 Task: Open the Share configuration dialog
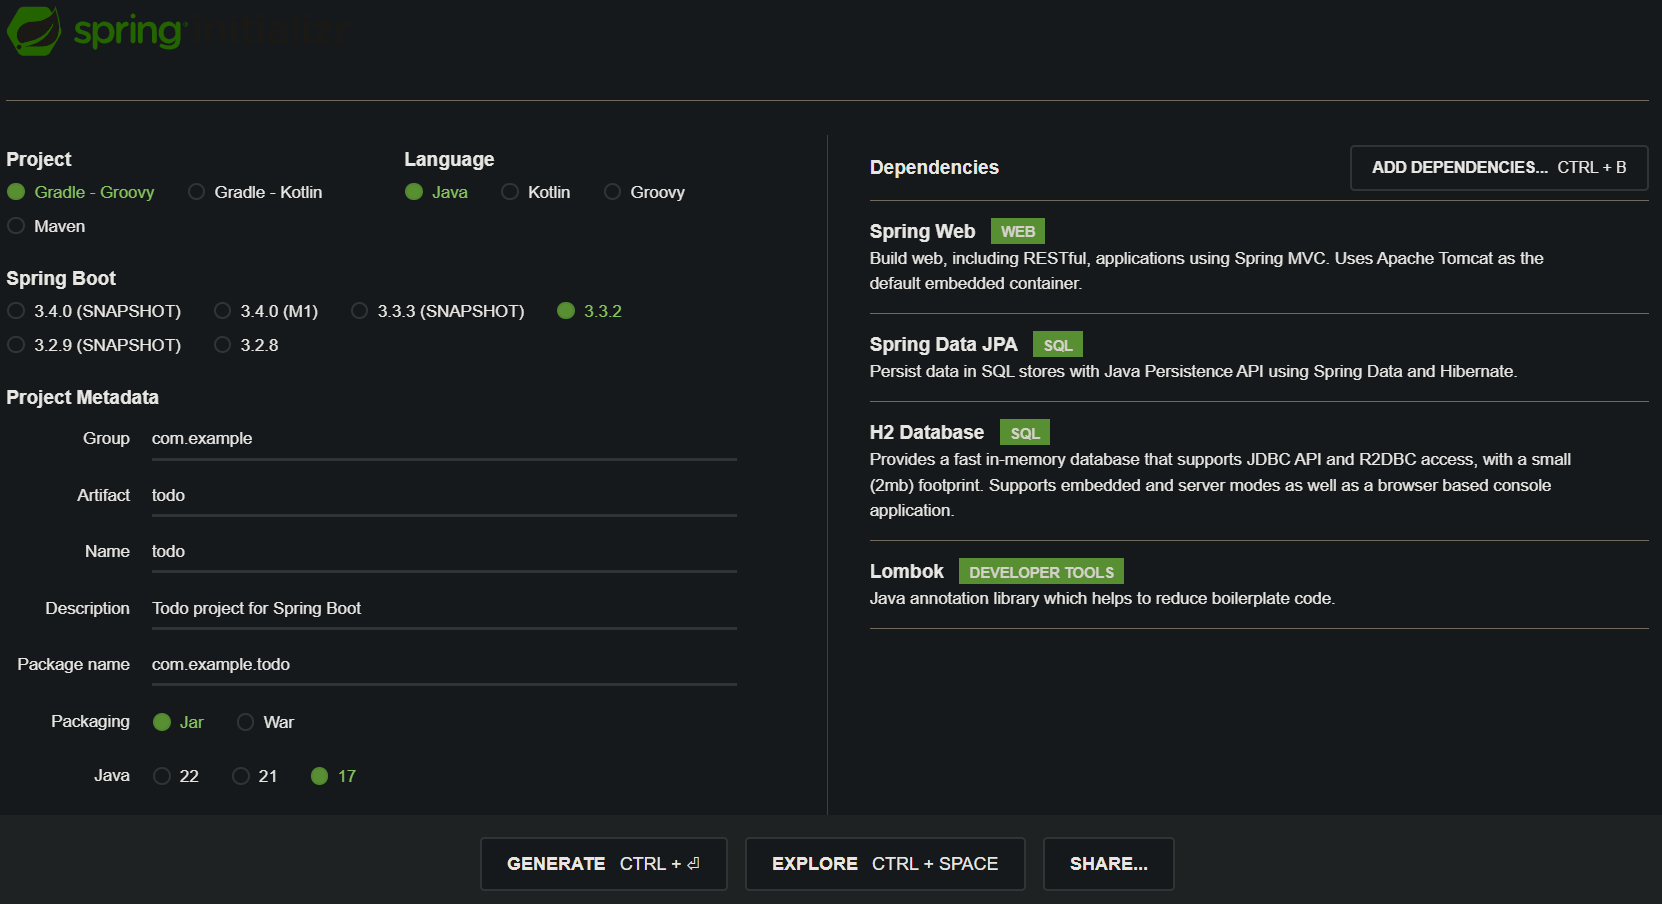1109,864
